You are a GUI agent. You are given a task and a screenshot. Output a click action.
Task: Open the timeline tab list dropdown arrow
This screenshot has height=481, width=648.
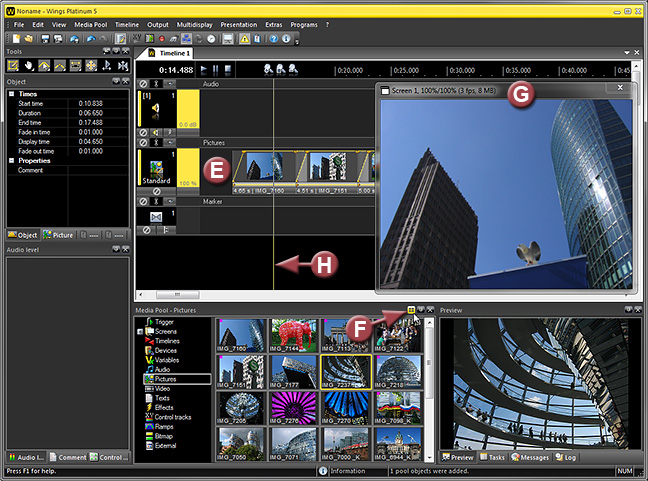click(x=627, y=53)
